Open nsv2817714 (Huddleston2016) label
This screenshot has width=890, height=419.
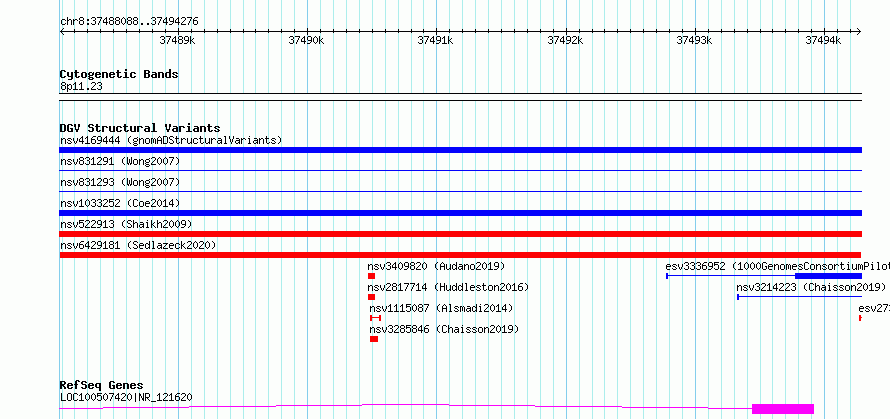click(x=448, y=287)
